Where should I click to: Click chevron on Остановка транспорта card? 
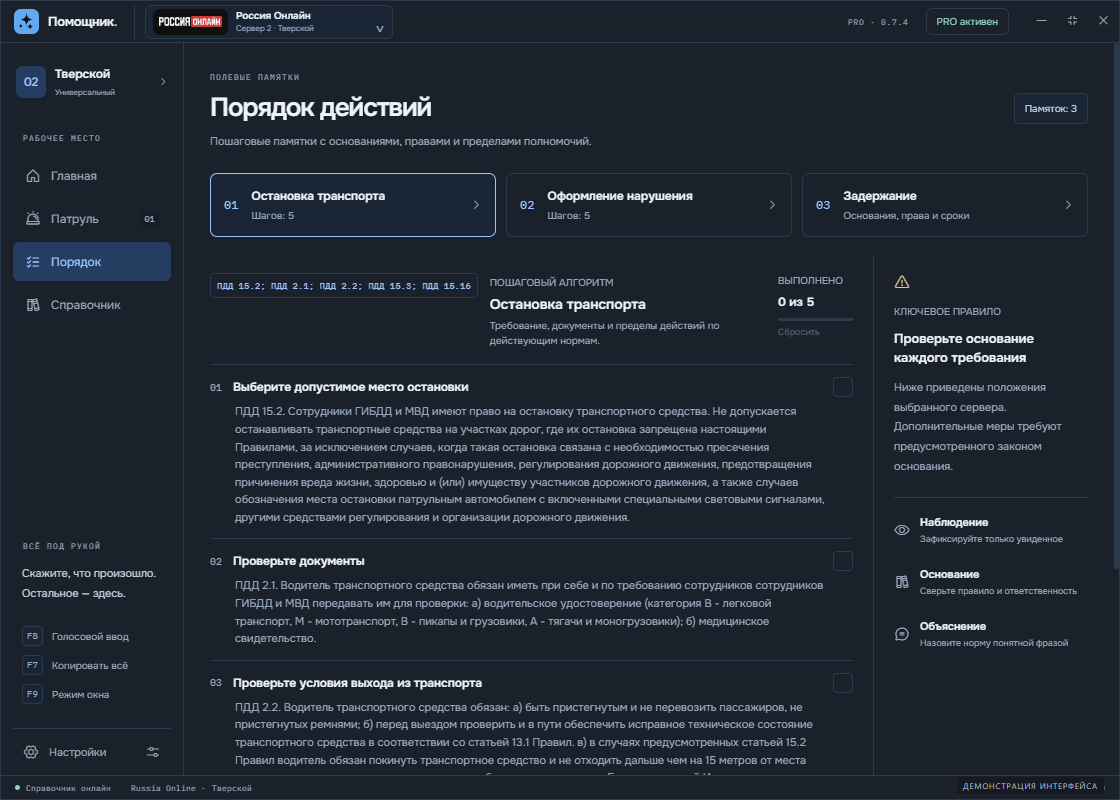coord(476,205)
